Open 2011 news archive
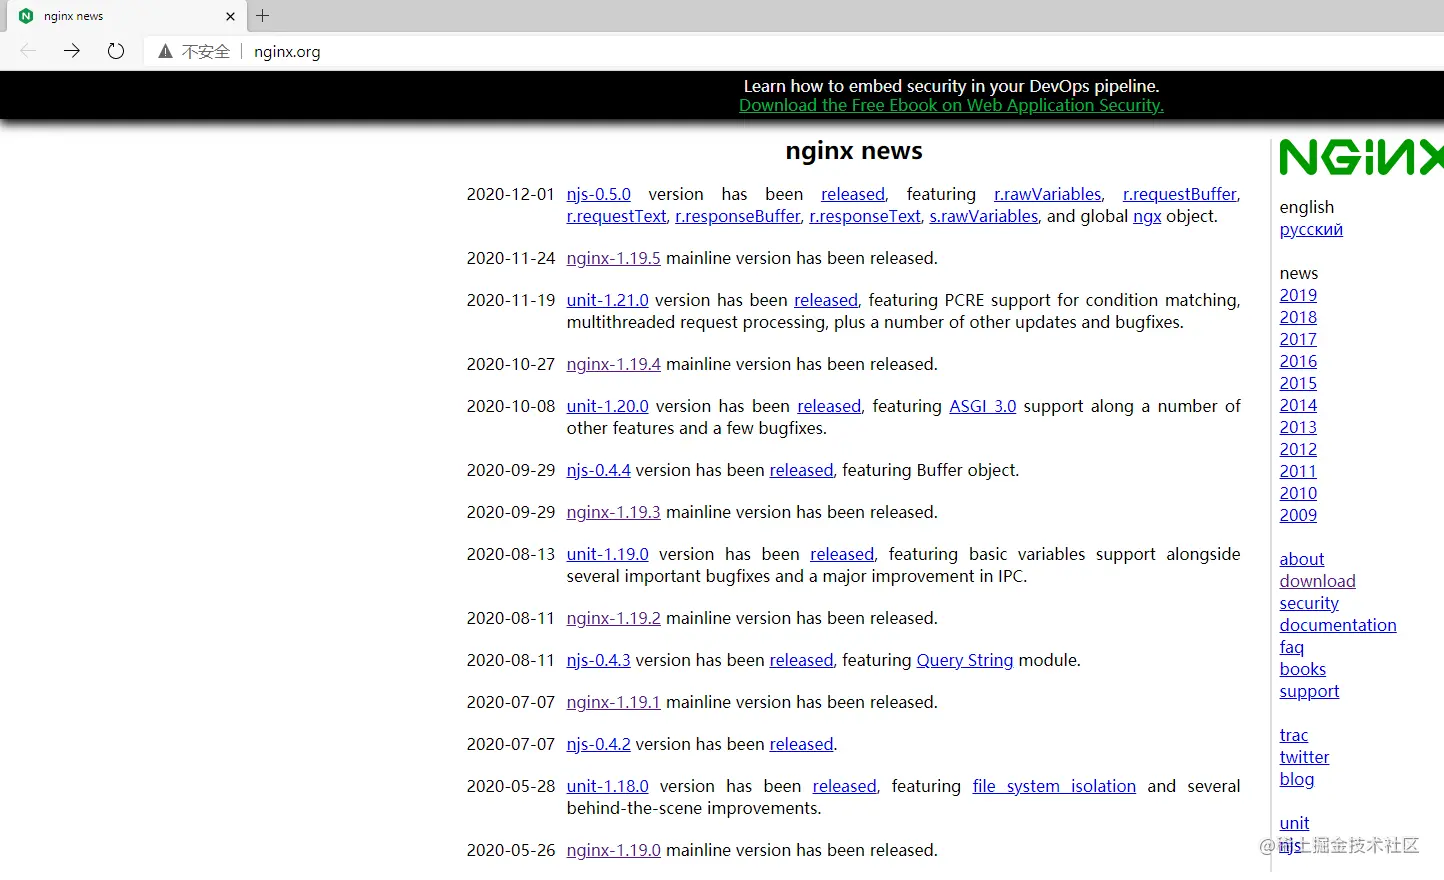1444x880 pixels. tap(1298, 472)
